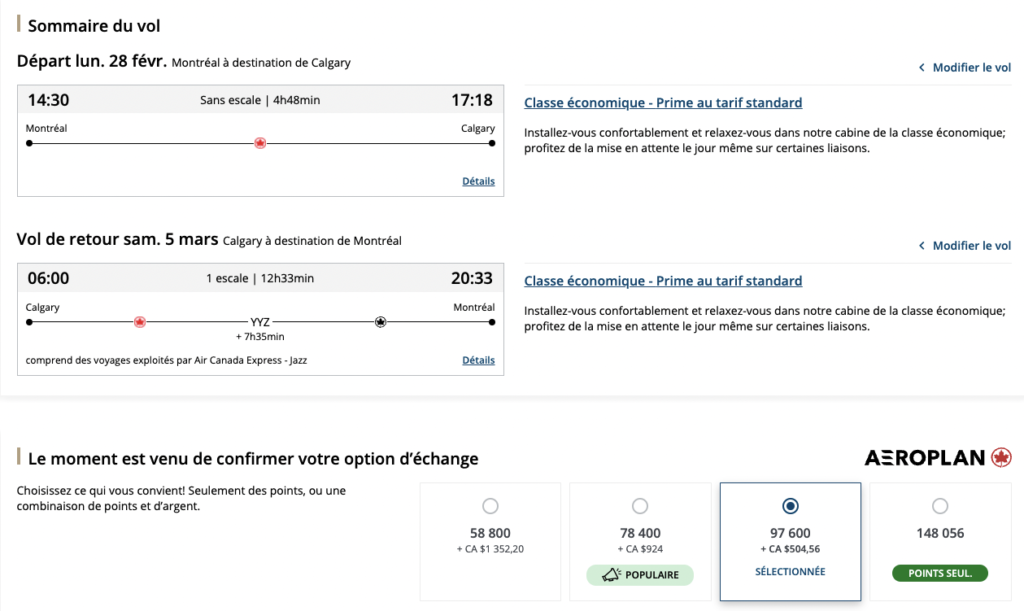
Task: Click Modifier le vol for the return flight
Action: pyautogui.click(x=971, y=246)
